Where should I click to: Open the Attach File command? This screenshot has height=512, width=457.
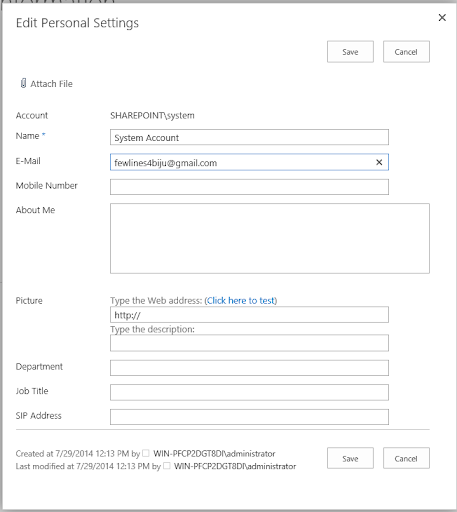(46, 84)
